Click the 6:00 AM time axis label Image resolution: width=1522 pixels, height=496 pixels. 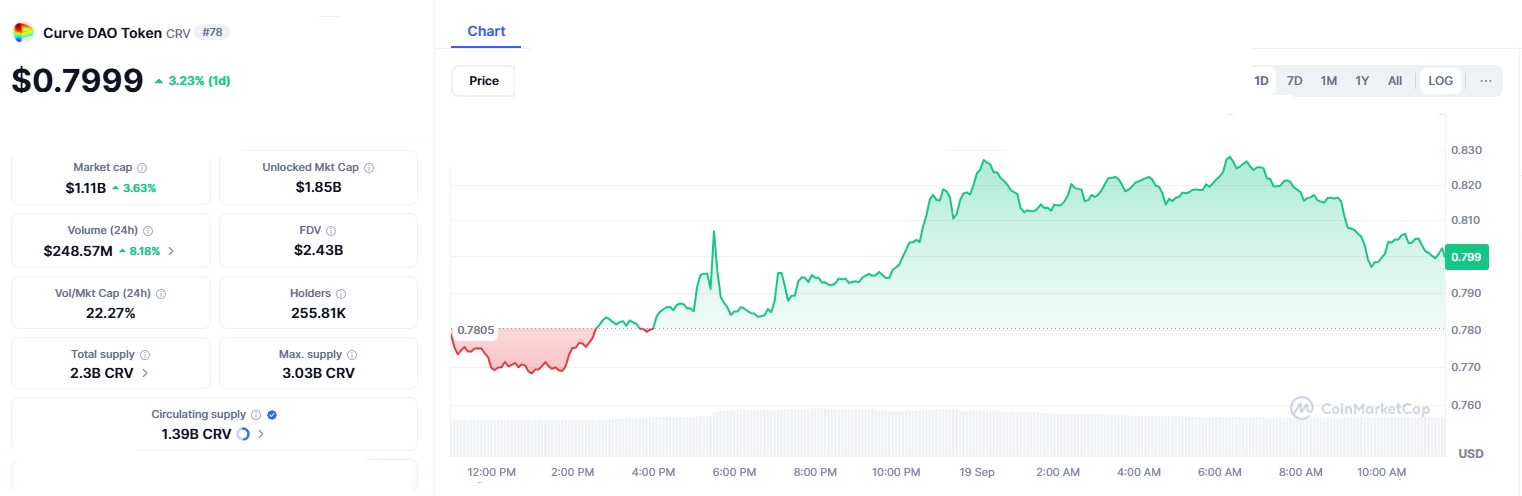pyautogui.click(x=1220, y=472)
